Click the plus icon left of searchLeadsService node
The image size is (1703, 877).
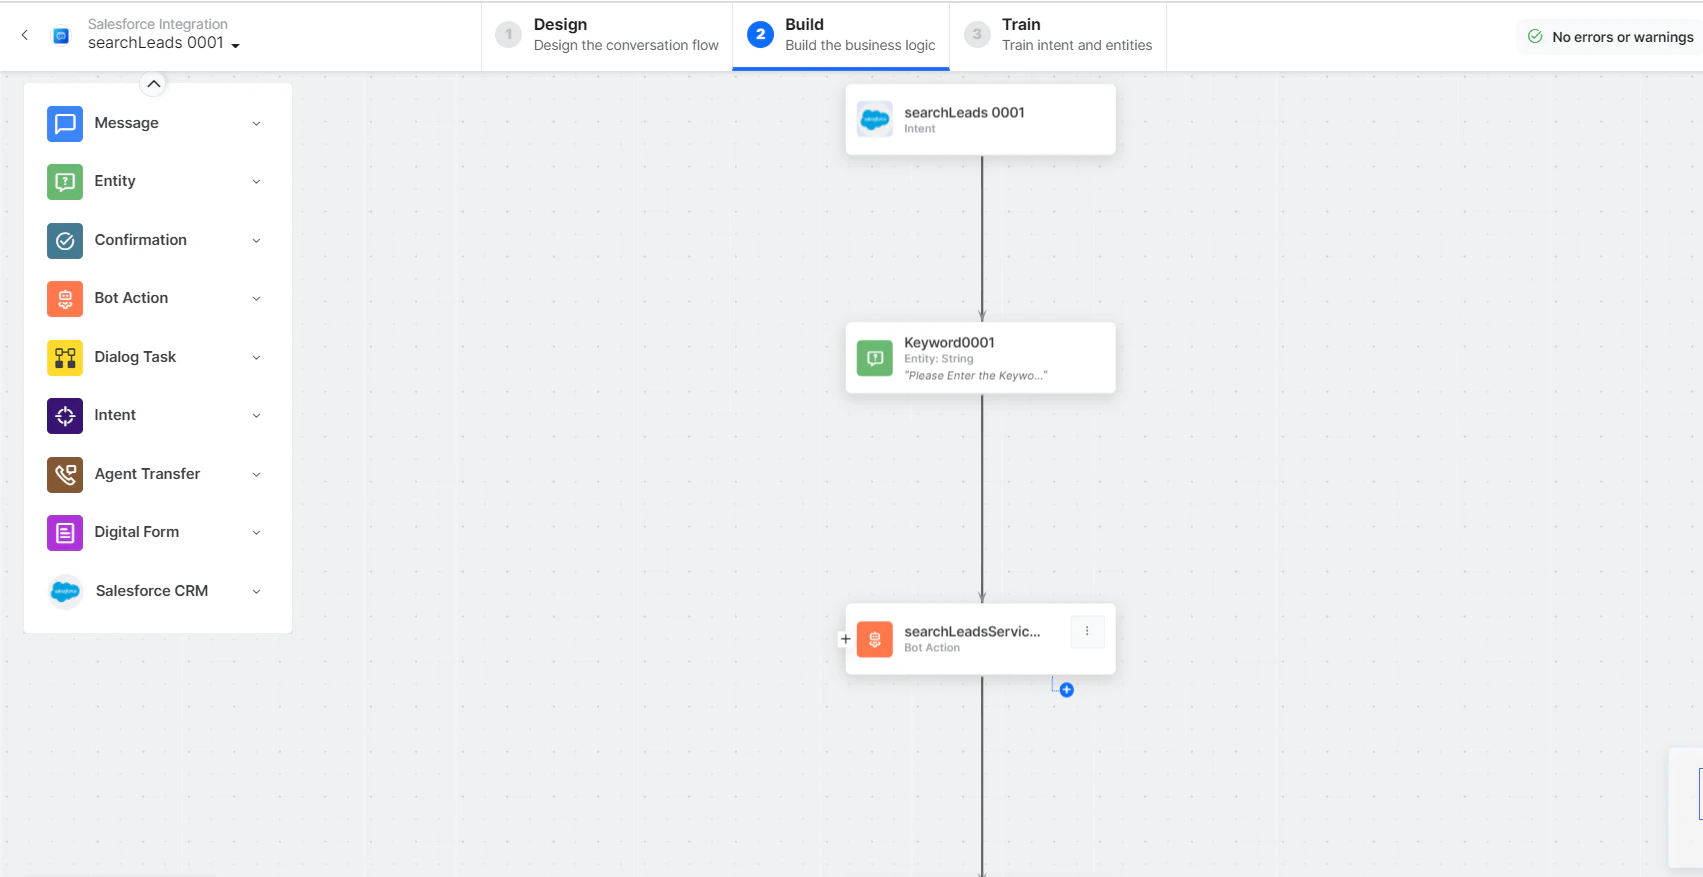click(x=845, y=639)
